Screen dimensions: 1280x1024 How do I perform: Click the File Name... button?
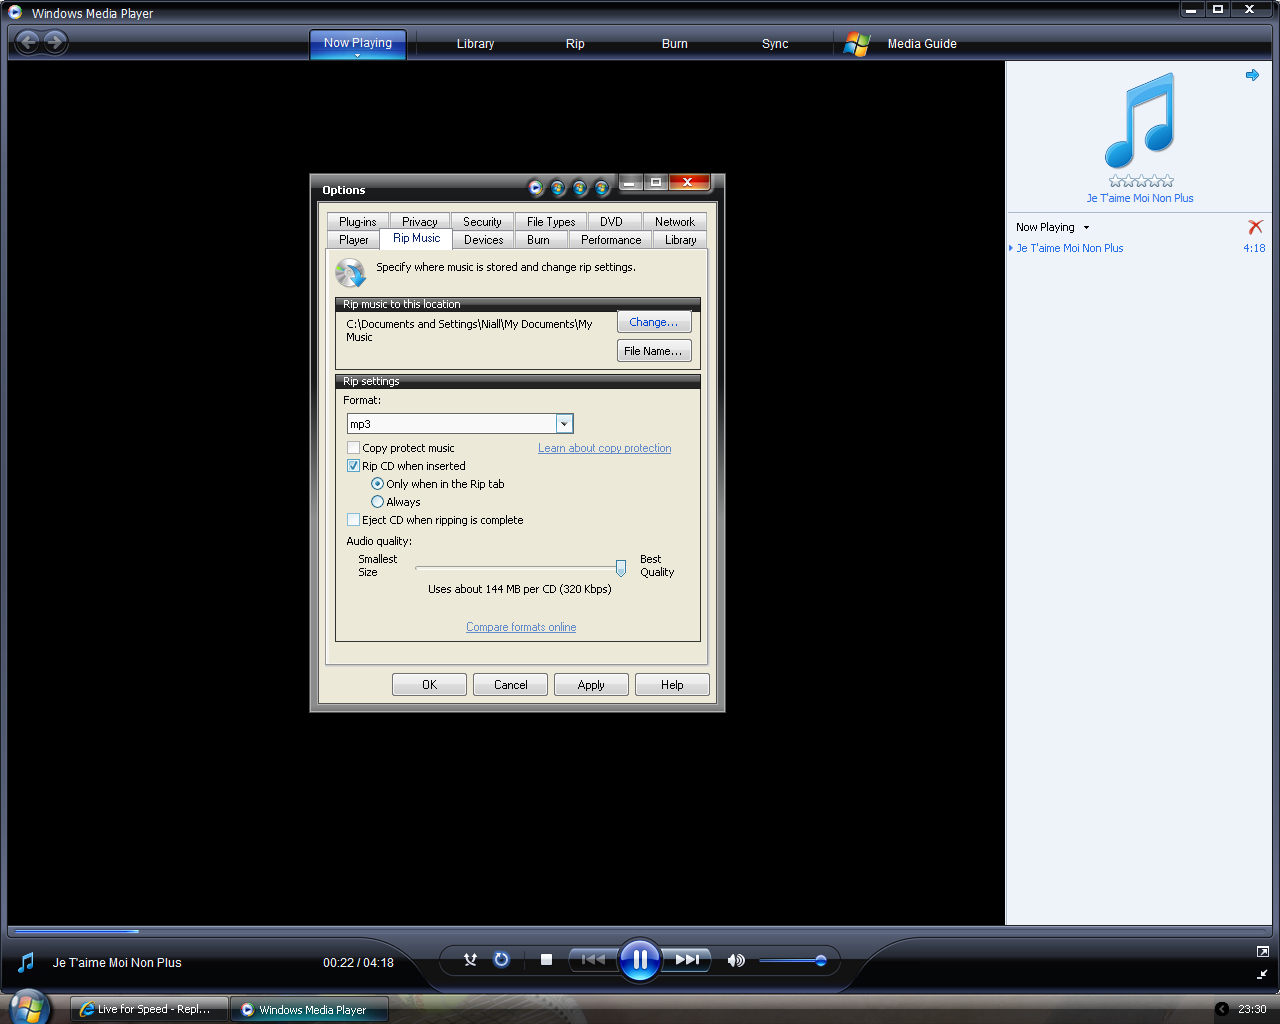coord(654,351)
